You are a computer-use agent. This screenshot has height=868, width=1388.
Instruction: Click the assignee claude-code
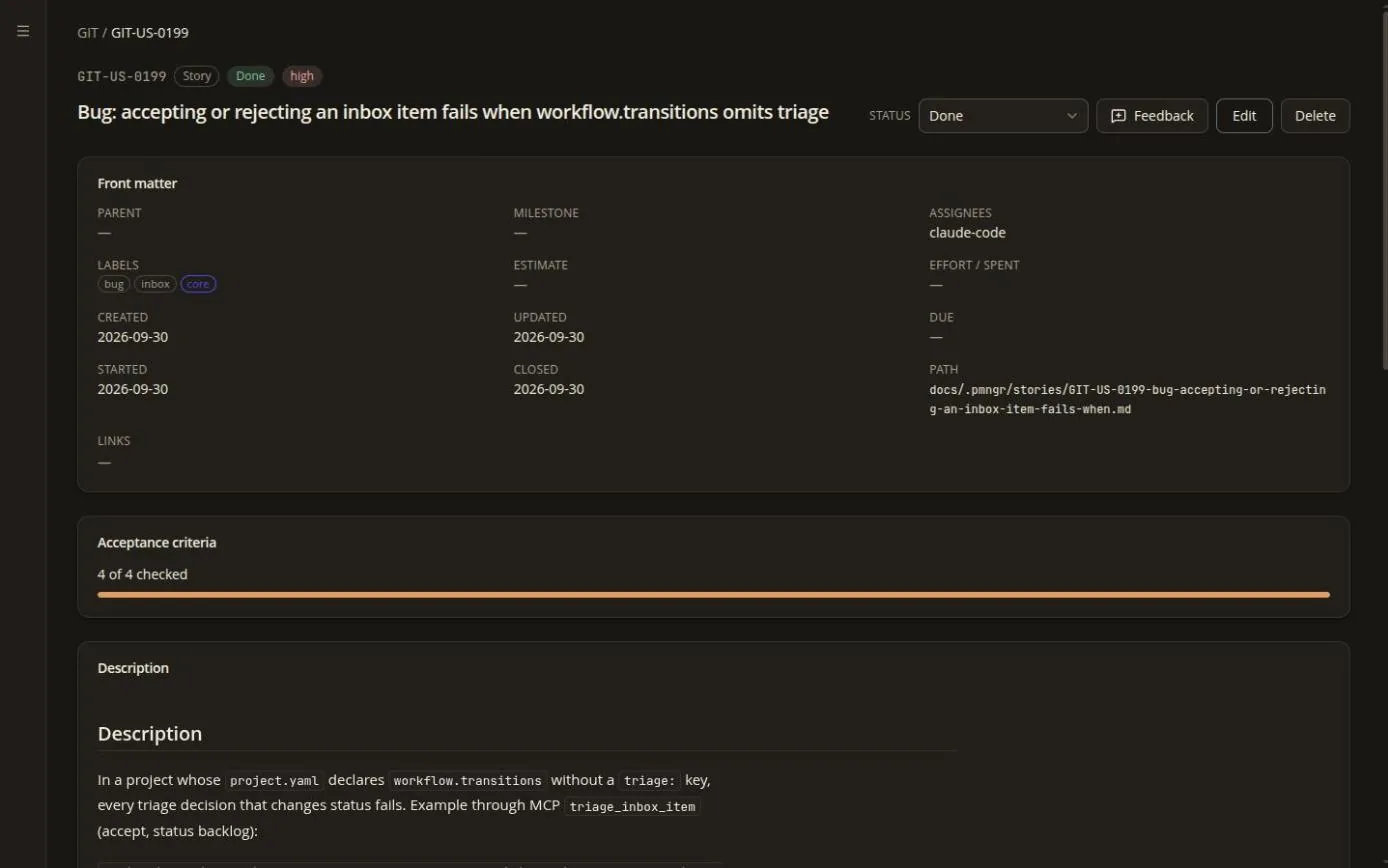(x=967, y=232)
